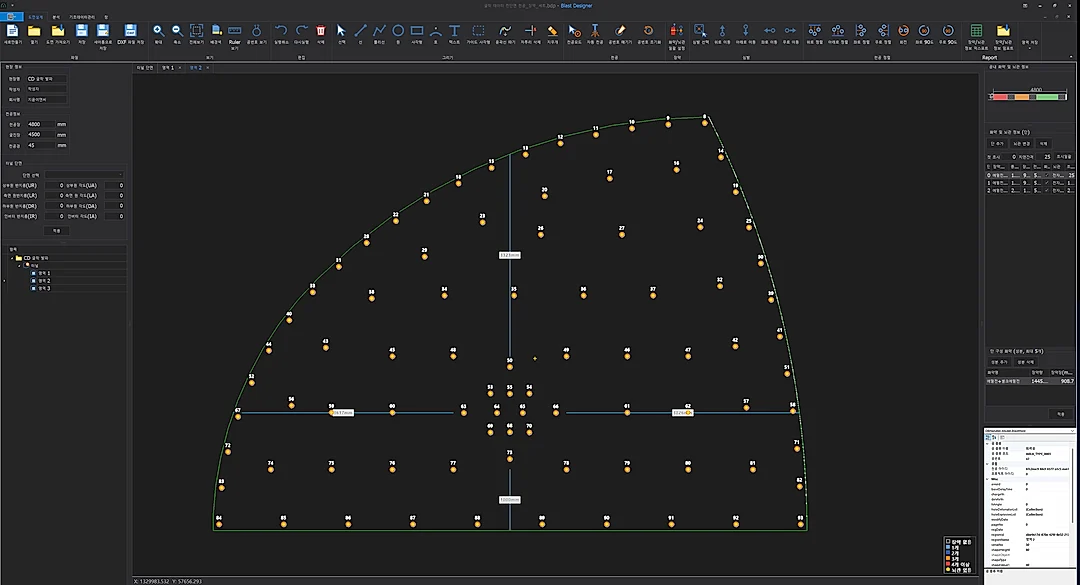This screenshot has height=585, width=1080.
Task: Move delay down arrow icon
Action: click(745, 31)
